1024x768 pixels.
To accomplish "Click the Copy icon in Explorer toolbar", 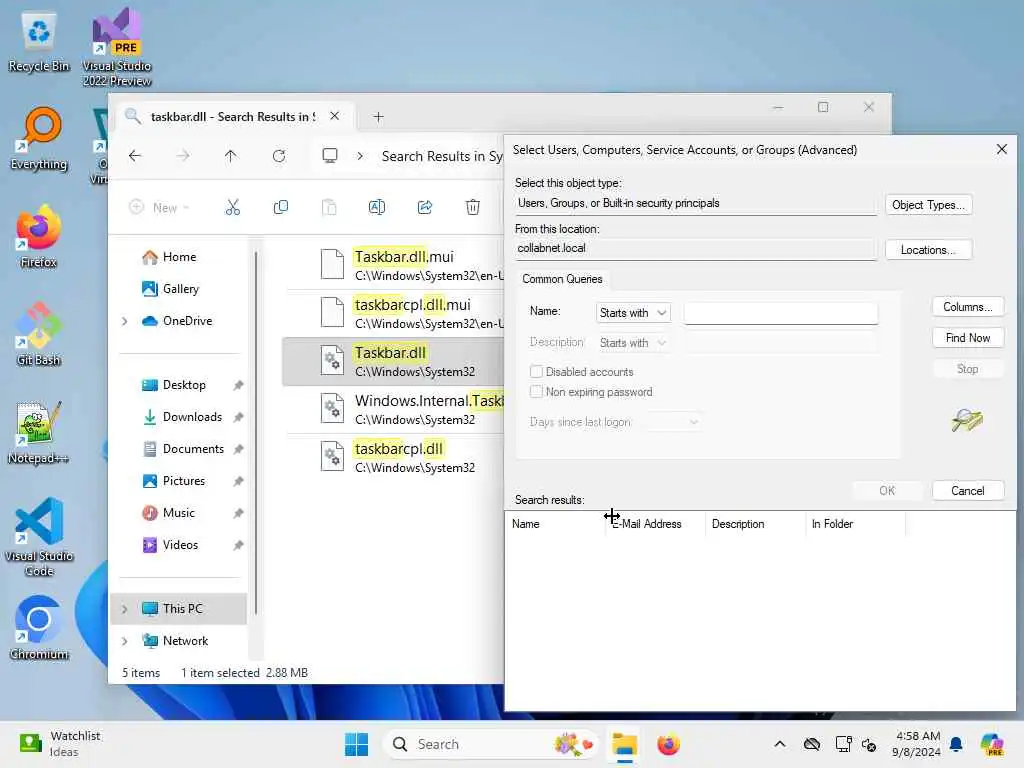I will coord(281,208).
